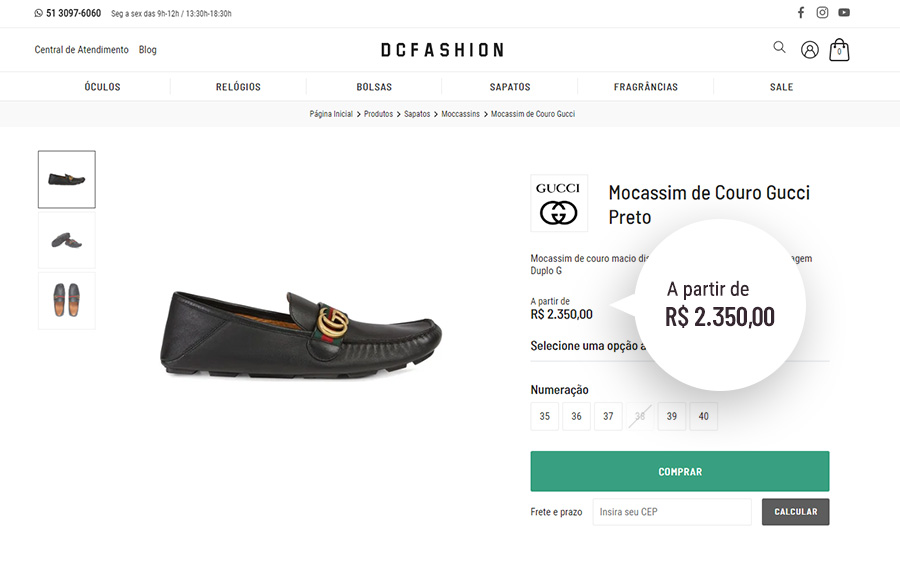Click the Gucci brand logo

[559, 203]
